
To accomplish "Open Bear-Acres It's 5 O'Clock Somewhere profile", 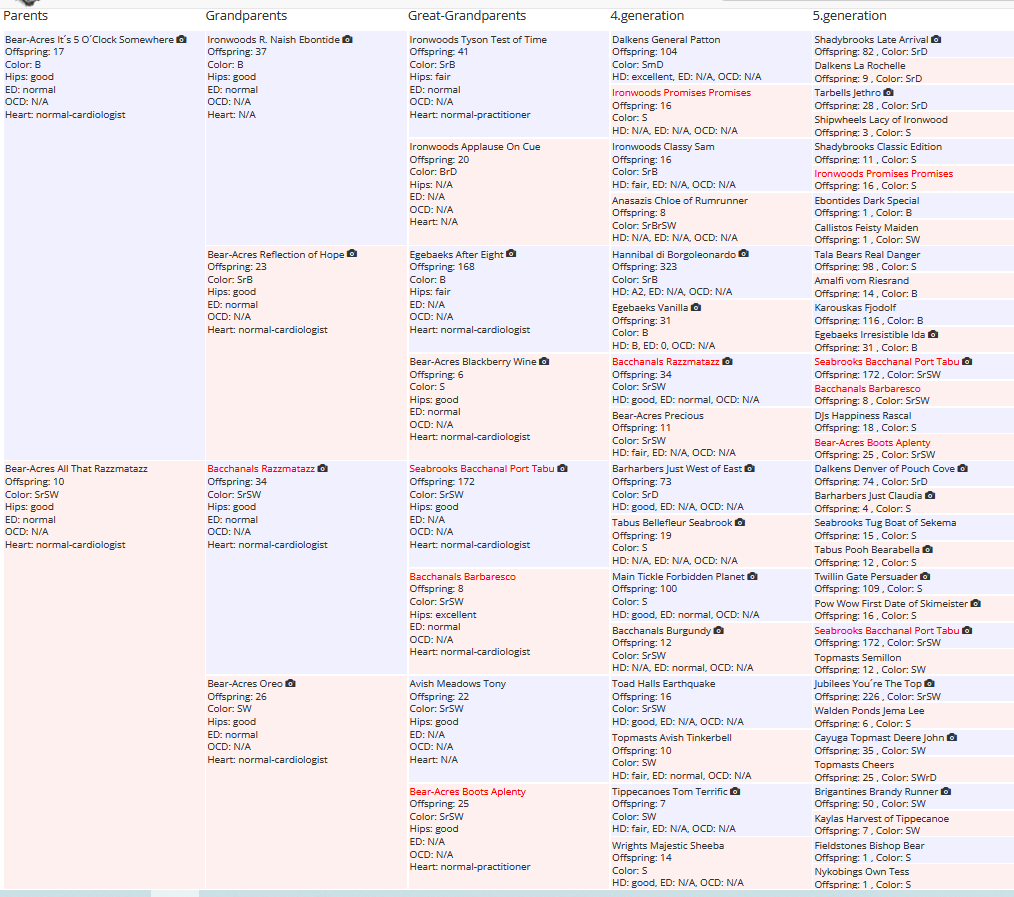I will (x=89, y=39).
